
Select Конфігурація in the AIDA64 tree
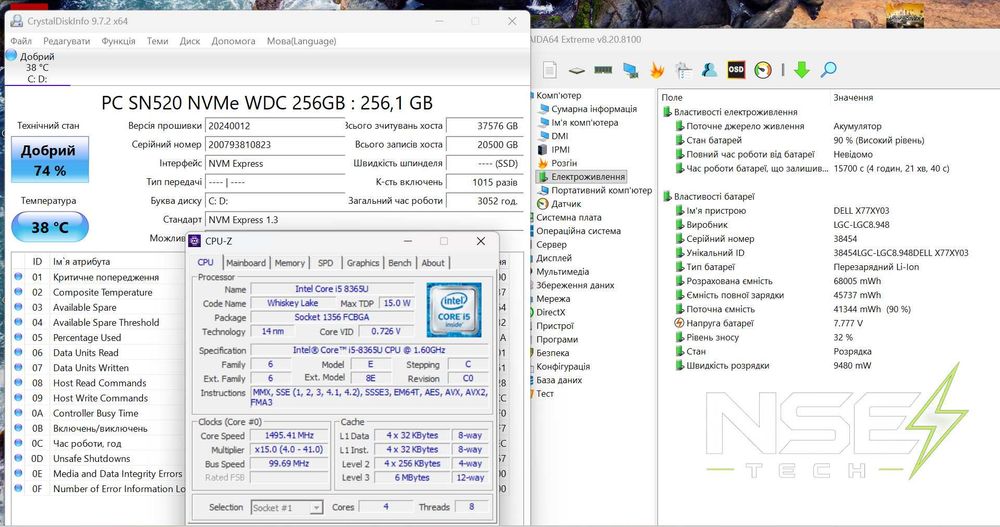tap(563, 367)
